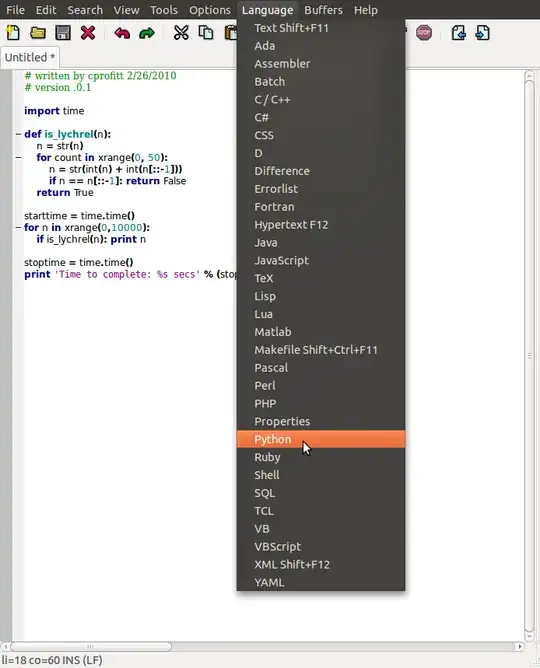The height and width of the screenshot is (668, 540).
Task: Select Pascal language
Action: coord(321,368)
